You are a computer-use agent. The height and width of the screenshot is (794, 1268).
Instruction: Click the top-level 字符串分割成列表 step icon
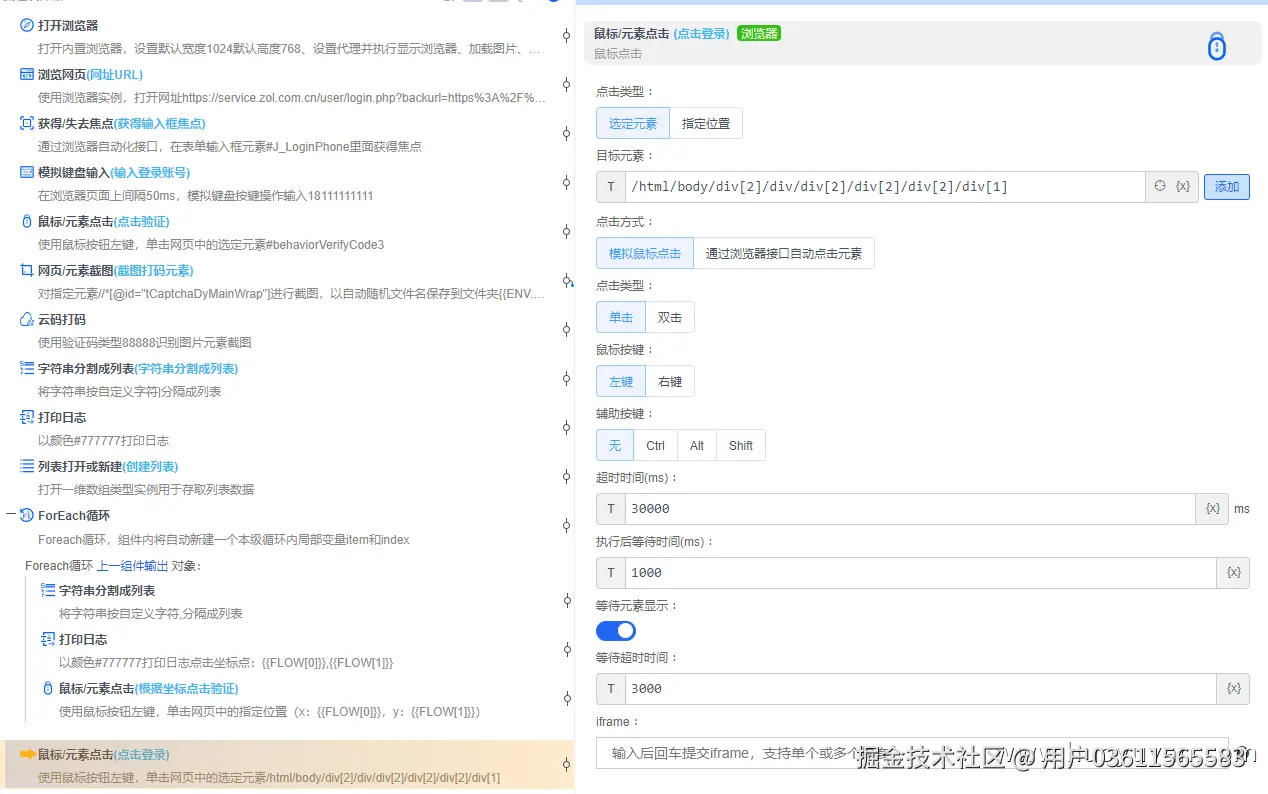27,368
